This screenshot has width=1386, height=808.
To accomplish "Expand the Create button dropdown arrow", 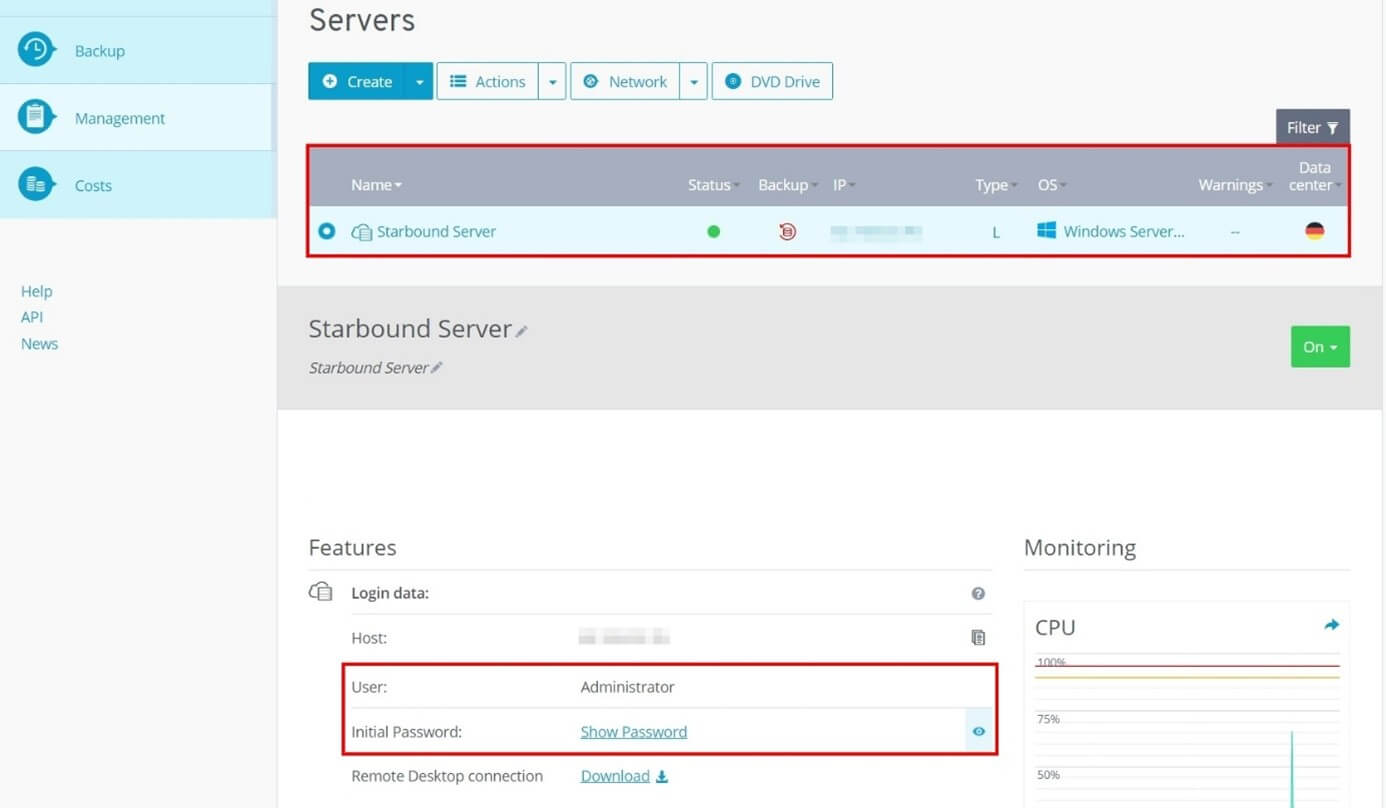I will [x=419, y=82].
